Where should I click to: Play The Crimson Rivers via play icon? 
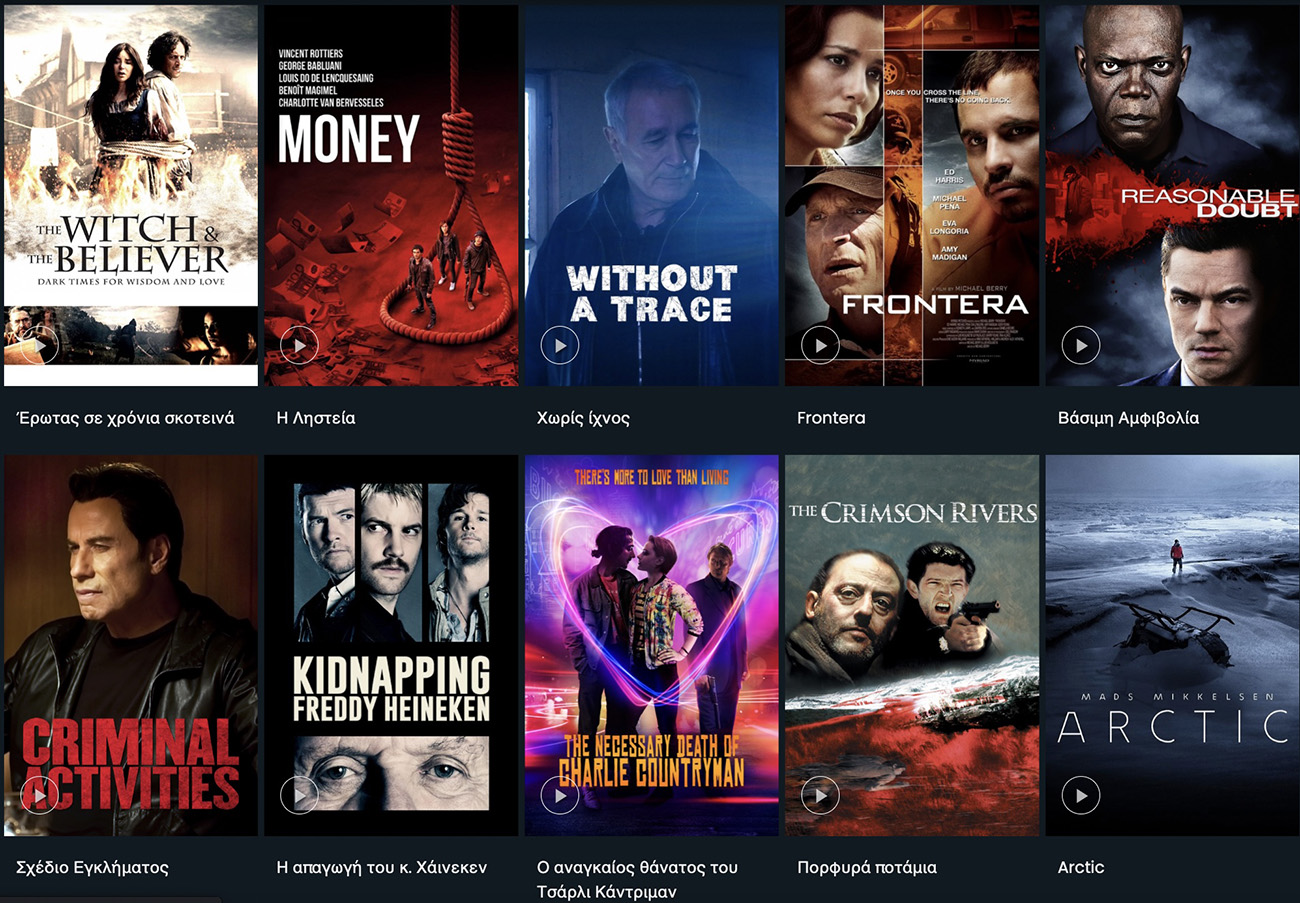pos(820,796)
